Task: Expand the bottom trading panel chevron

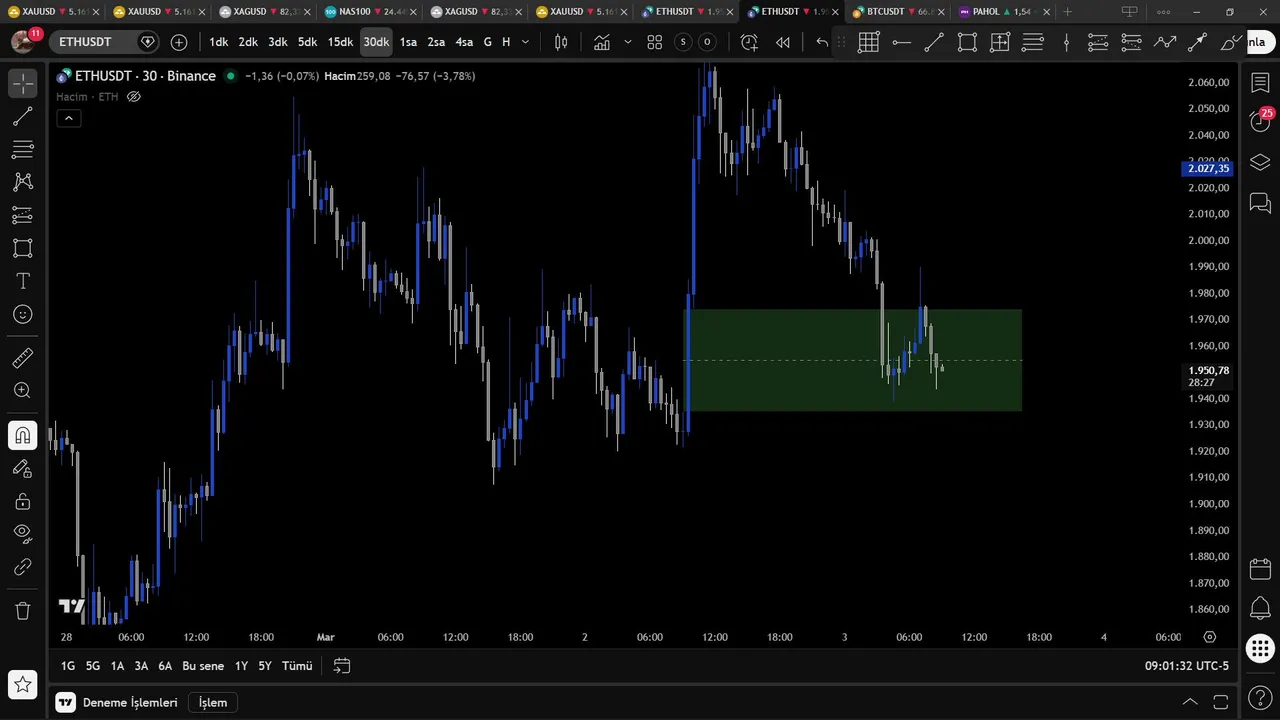Action: click(x=1190, y=702)
